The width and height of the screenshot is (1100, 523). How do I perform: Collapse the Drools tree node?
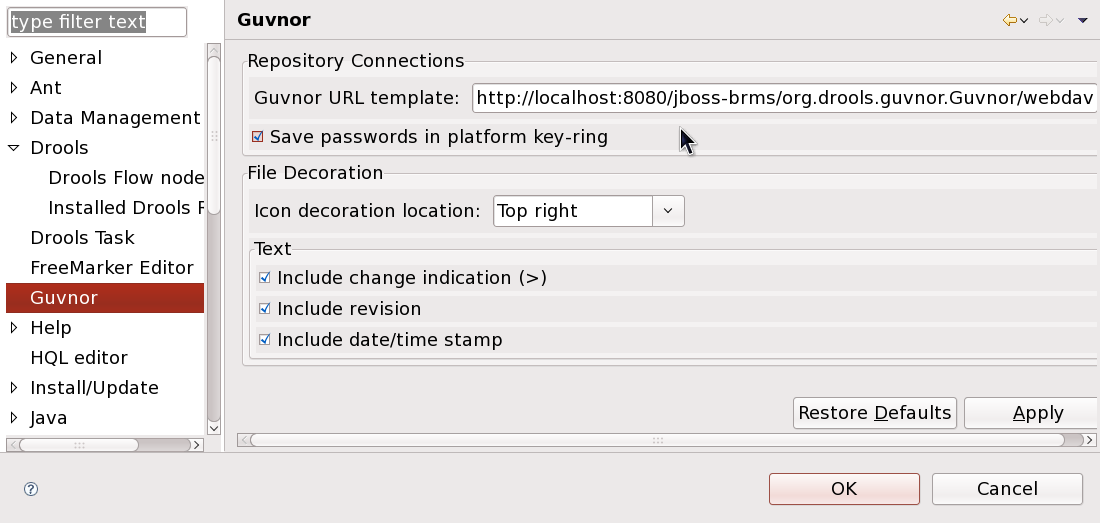coord(14,148)
